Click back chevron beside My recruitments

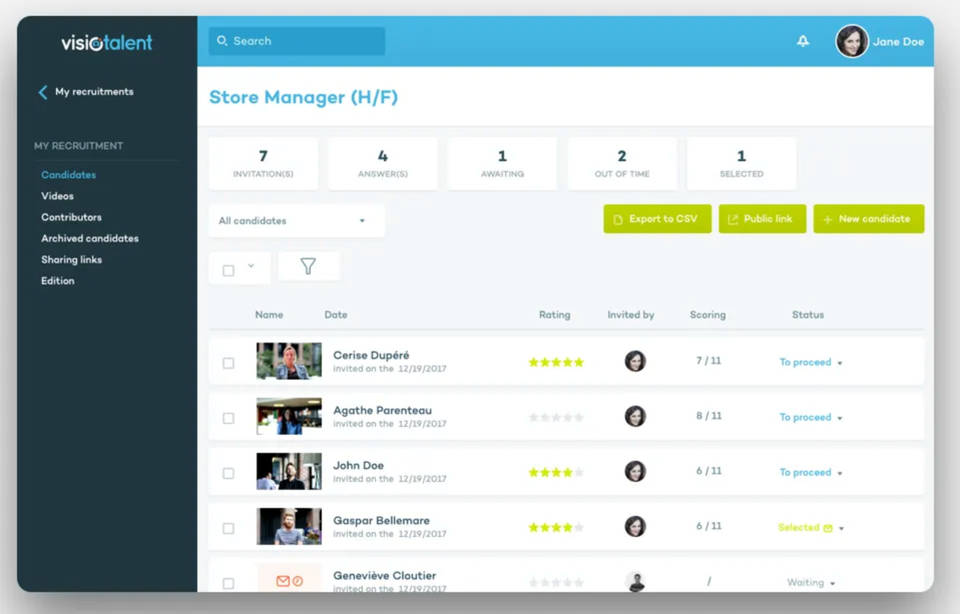pyautogui.click(x=43, y=92)
